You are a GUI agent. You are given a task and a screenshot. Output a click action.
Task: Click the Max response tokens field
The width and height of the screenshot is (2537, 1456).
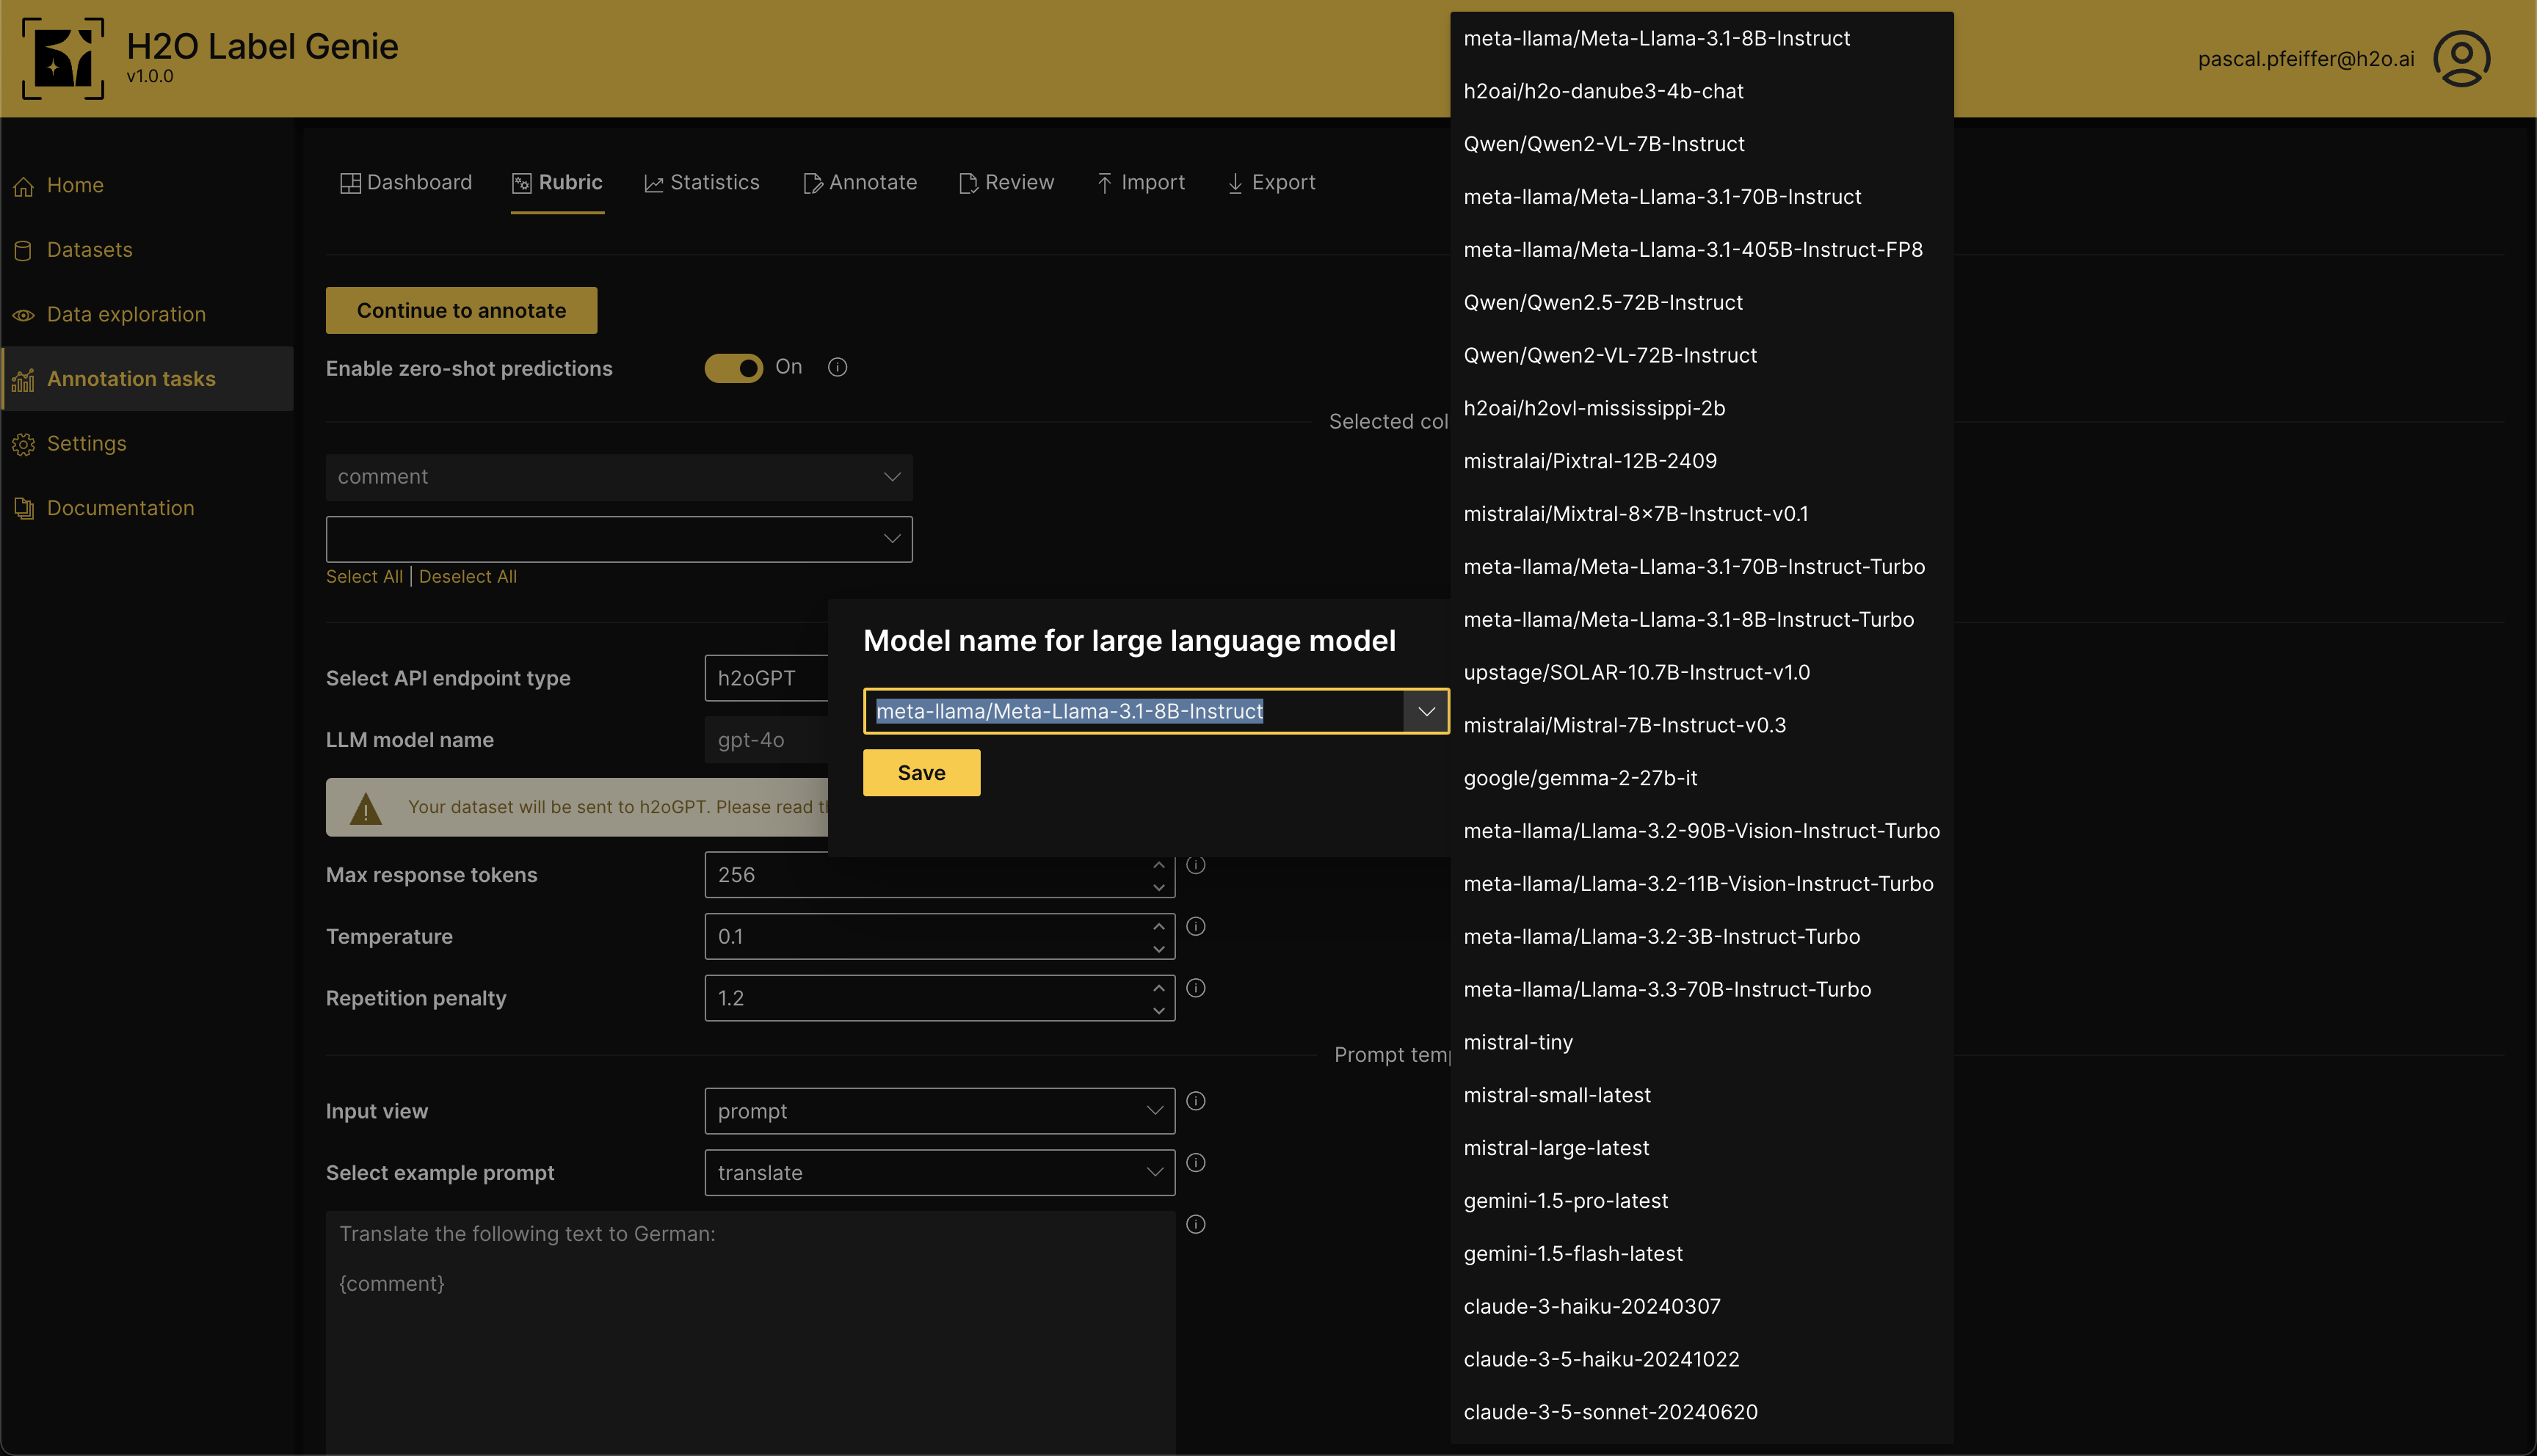[x=925, y=875]
